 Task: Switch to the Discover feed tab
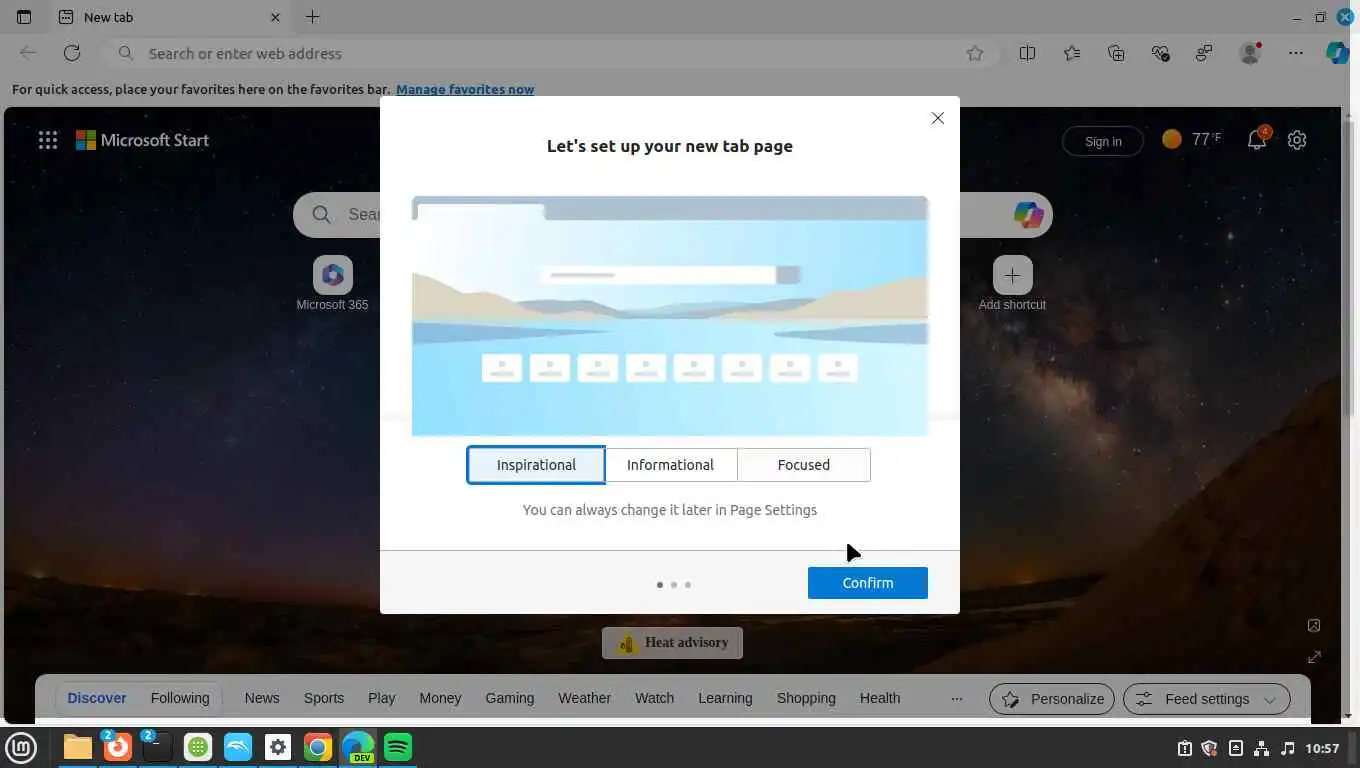pos(97,698)
